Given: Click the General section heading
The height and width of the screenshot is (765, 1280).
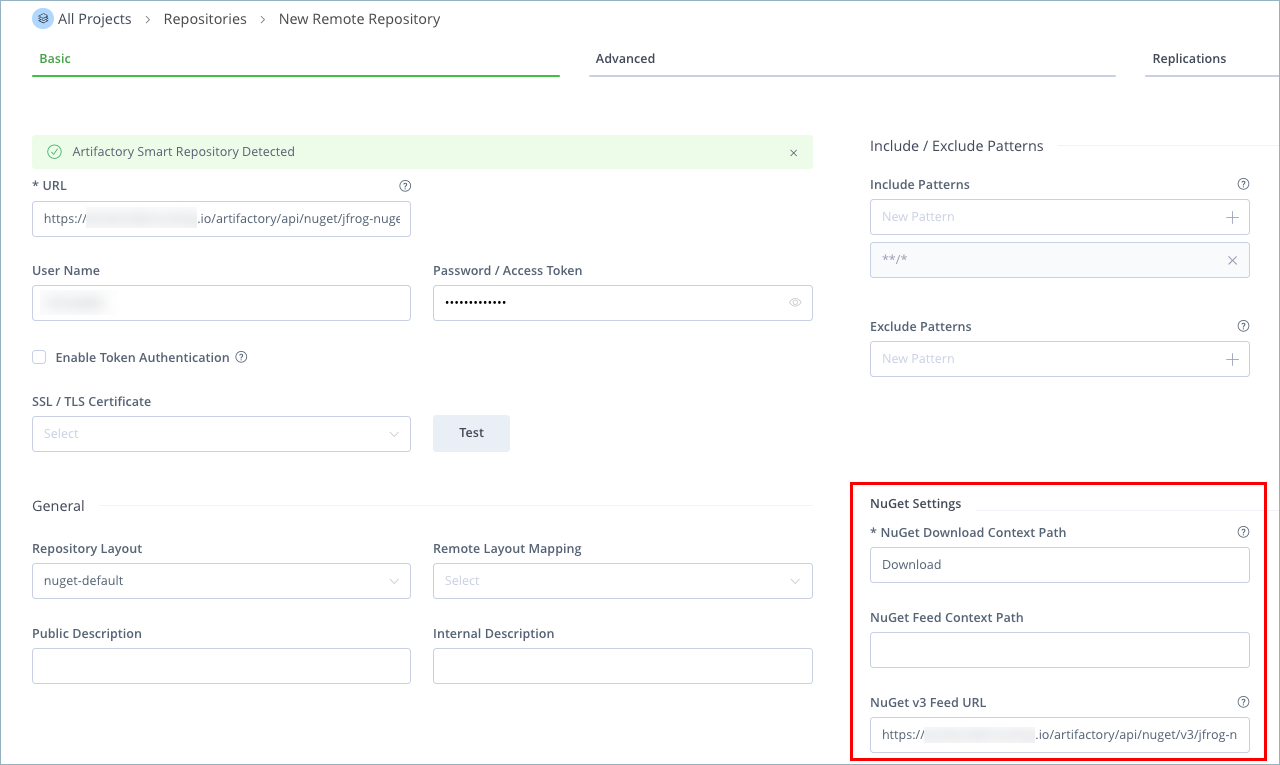Looking at the screenshot, I should pyautogui.click(x=58, y=506).
